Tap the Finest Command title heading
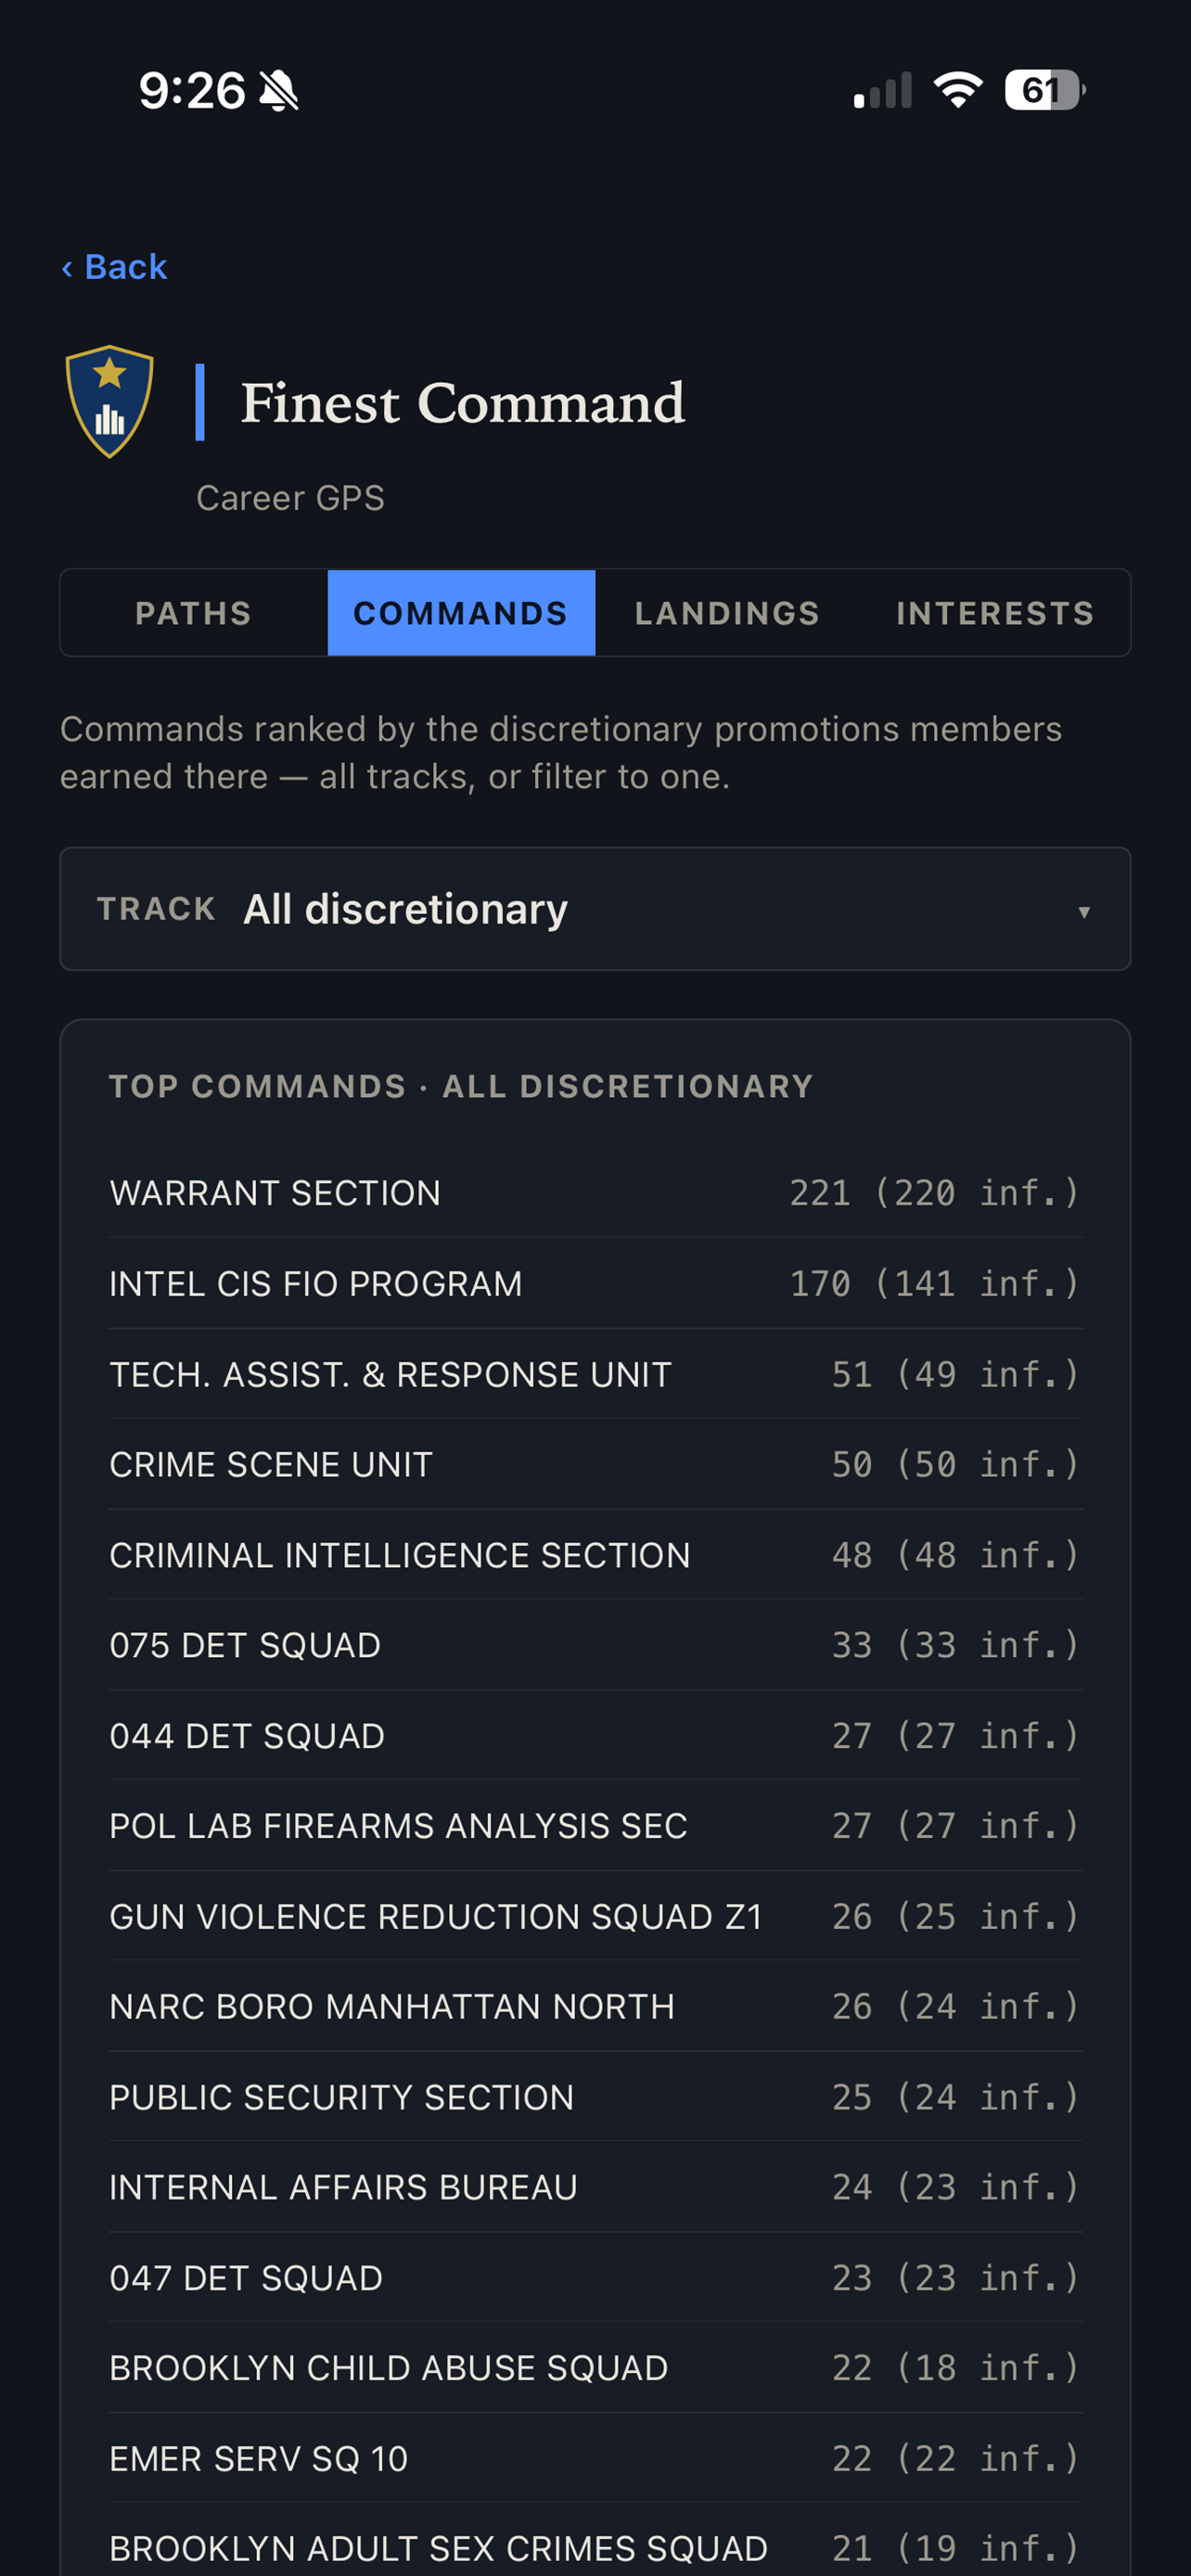The image size is (1191, 2576). [463, 403]
